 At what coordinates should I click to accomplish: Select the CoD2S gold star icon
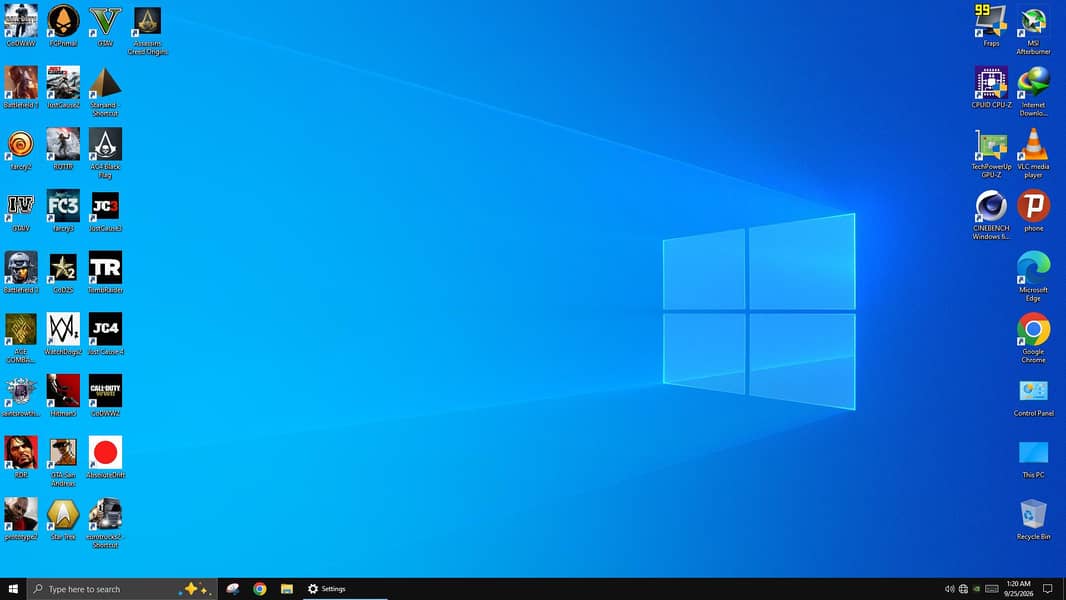click(x=63, y=268)
